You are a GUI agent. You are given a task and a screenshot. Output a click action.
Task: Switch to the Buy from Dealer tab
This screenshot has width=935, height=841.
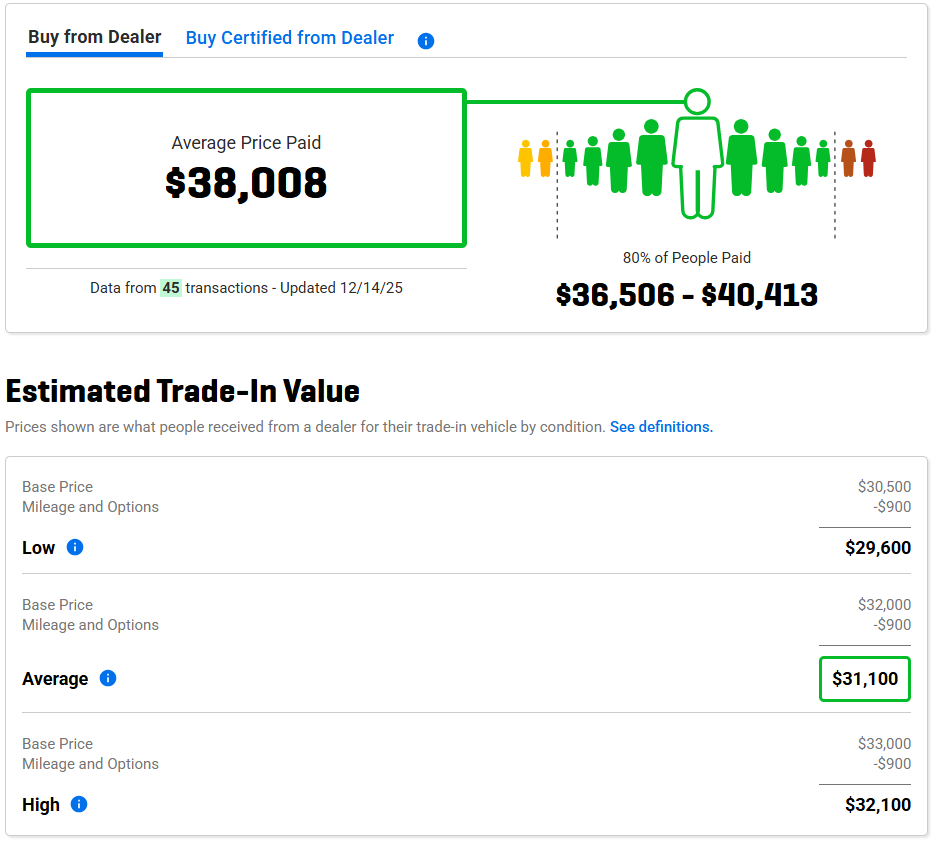click(x=94, y=37)
